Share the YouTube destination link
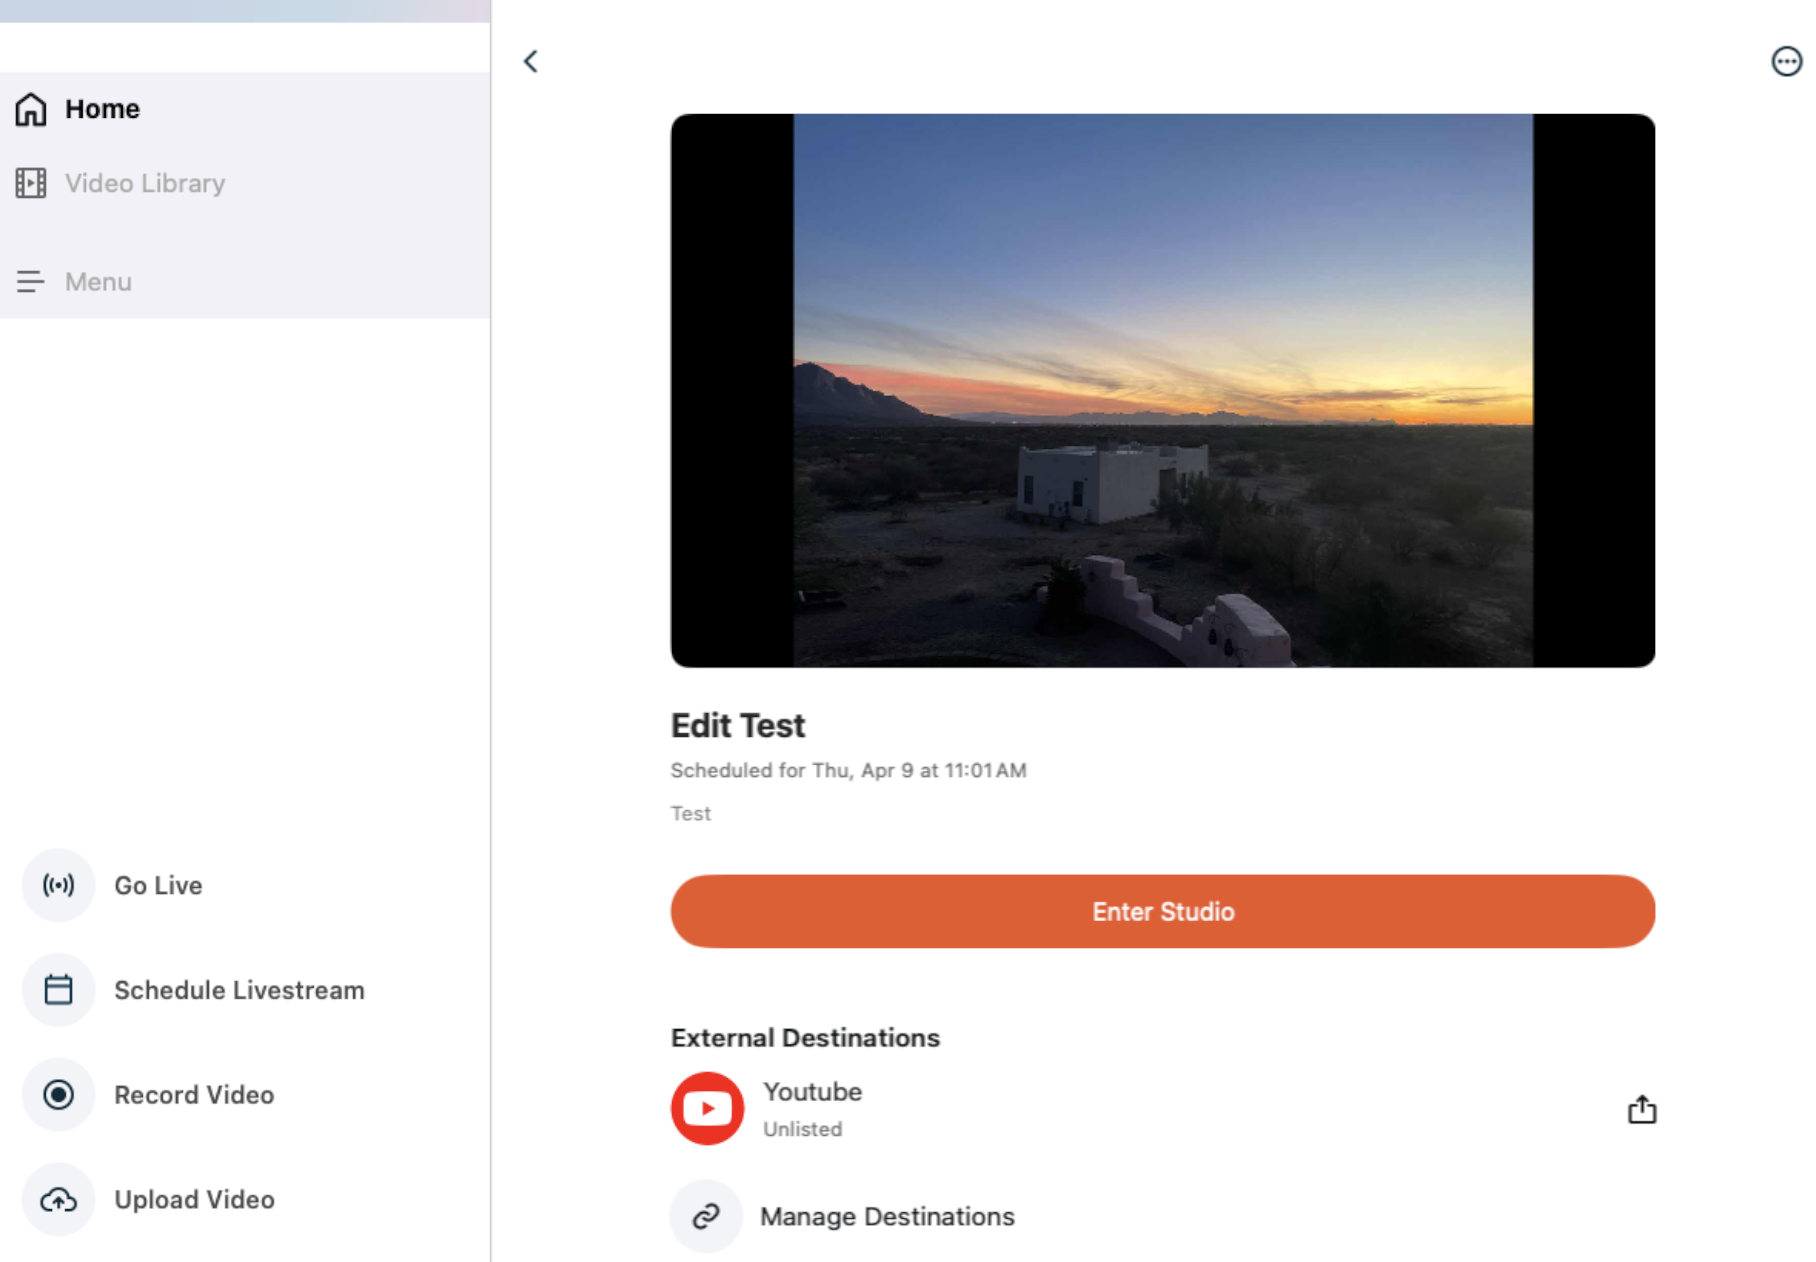The width and height of the screenshot is (1816, 1262). [x=1641, y=1109]
